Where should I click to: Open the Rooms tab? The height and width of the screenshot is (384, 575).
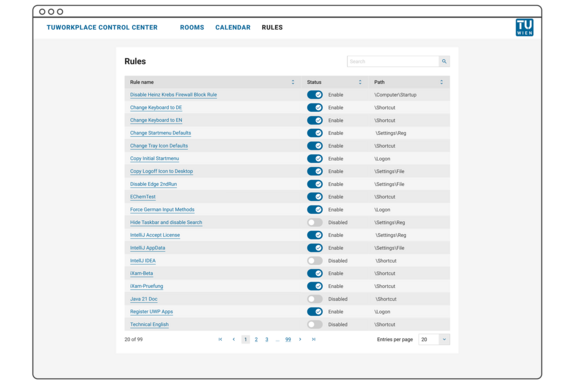(192, 28)
